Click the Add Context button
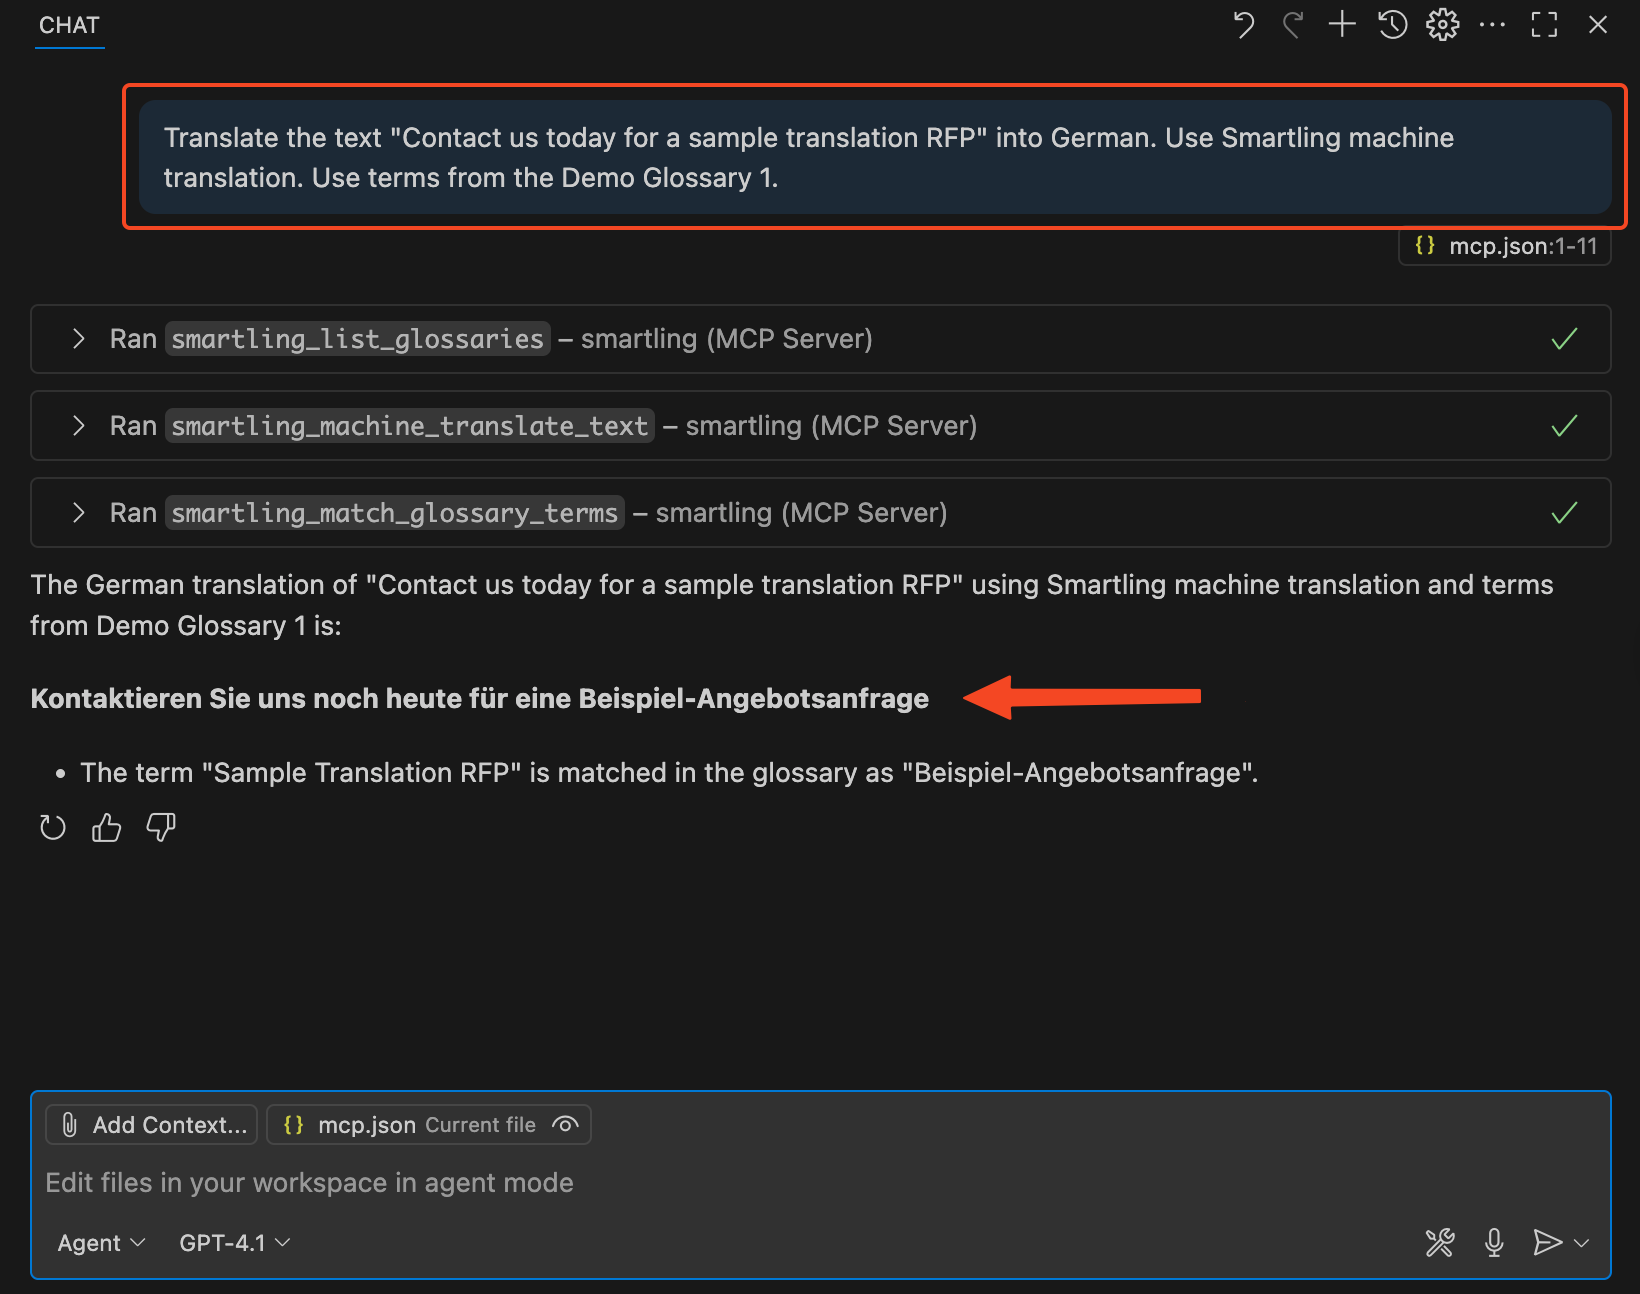The width and height of the screenshot is (1640, 1294). 151,1124
